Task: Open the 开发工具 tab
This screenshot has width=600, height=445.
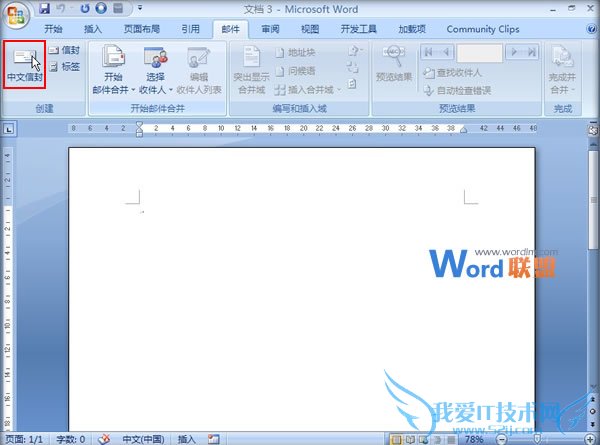Action: point(359,29)
